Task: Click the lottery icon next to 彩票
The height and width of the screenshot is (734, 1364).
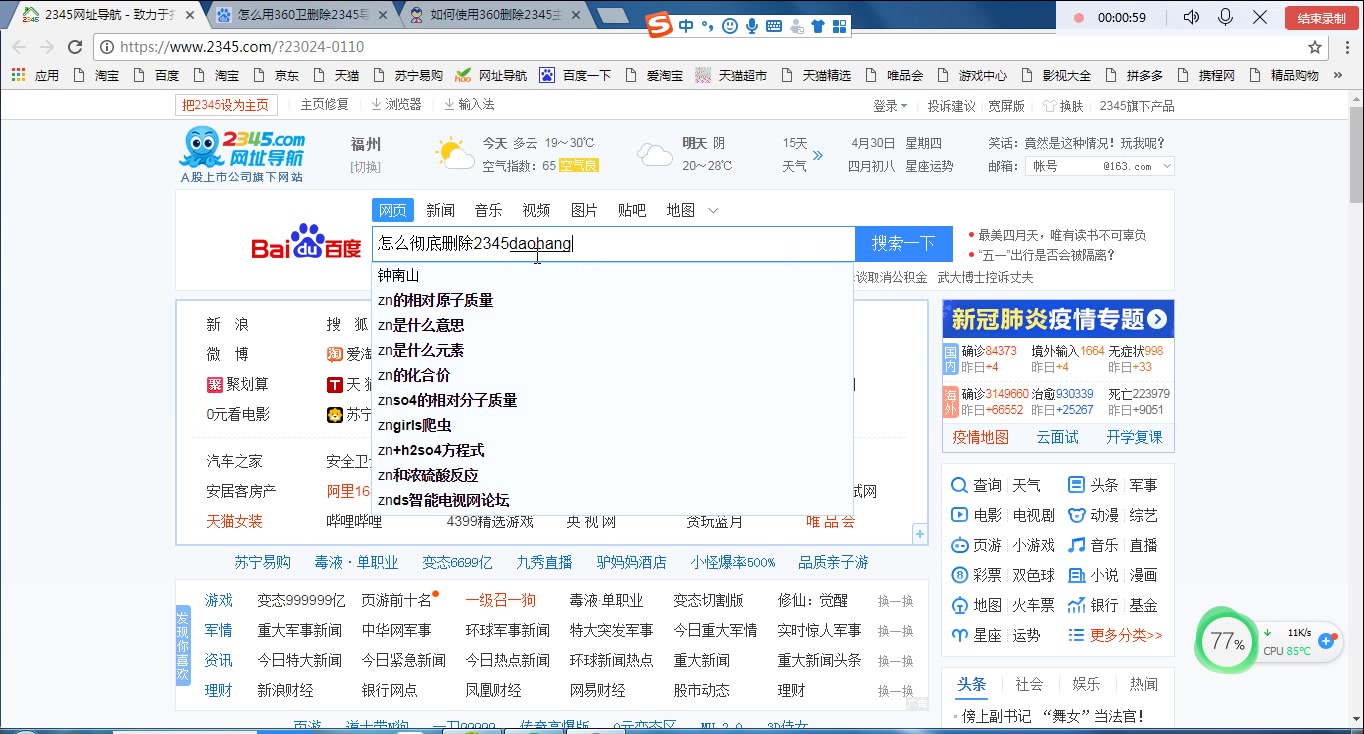Action: (x=959, y=575)
